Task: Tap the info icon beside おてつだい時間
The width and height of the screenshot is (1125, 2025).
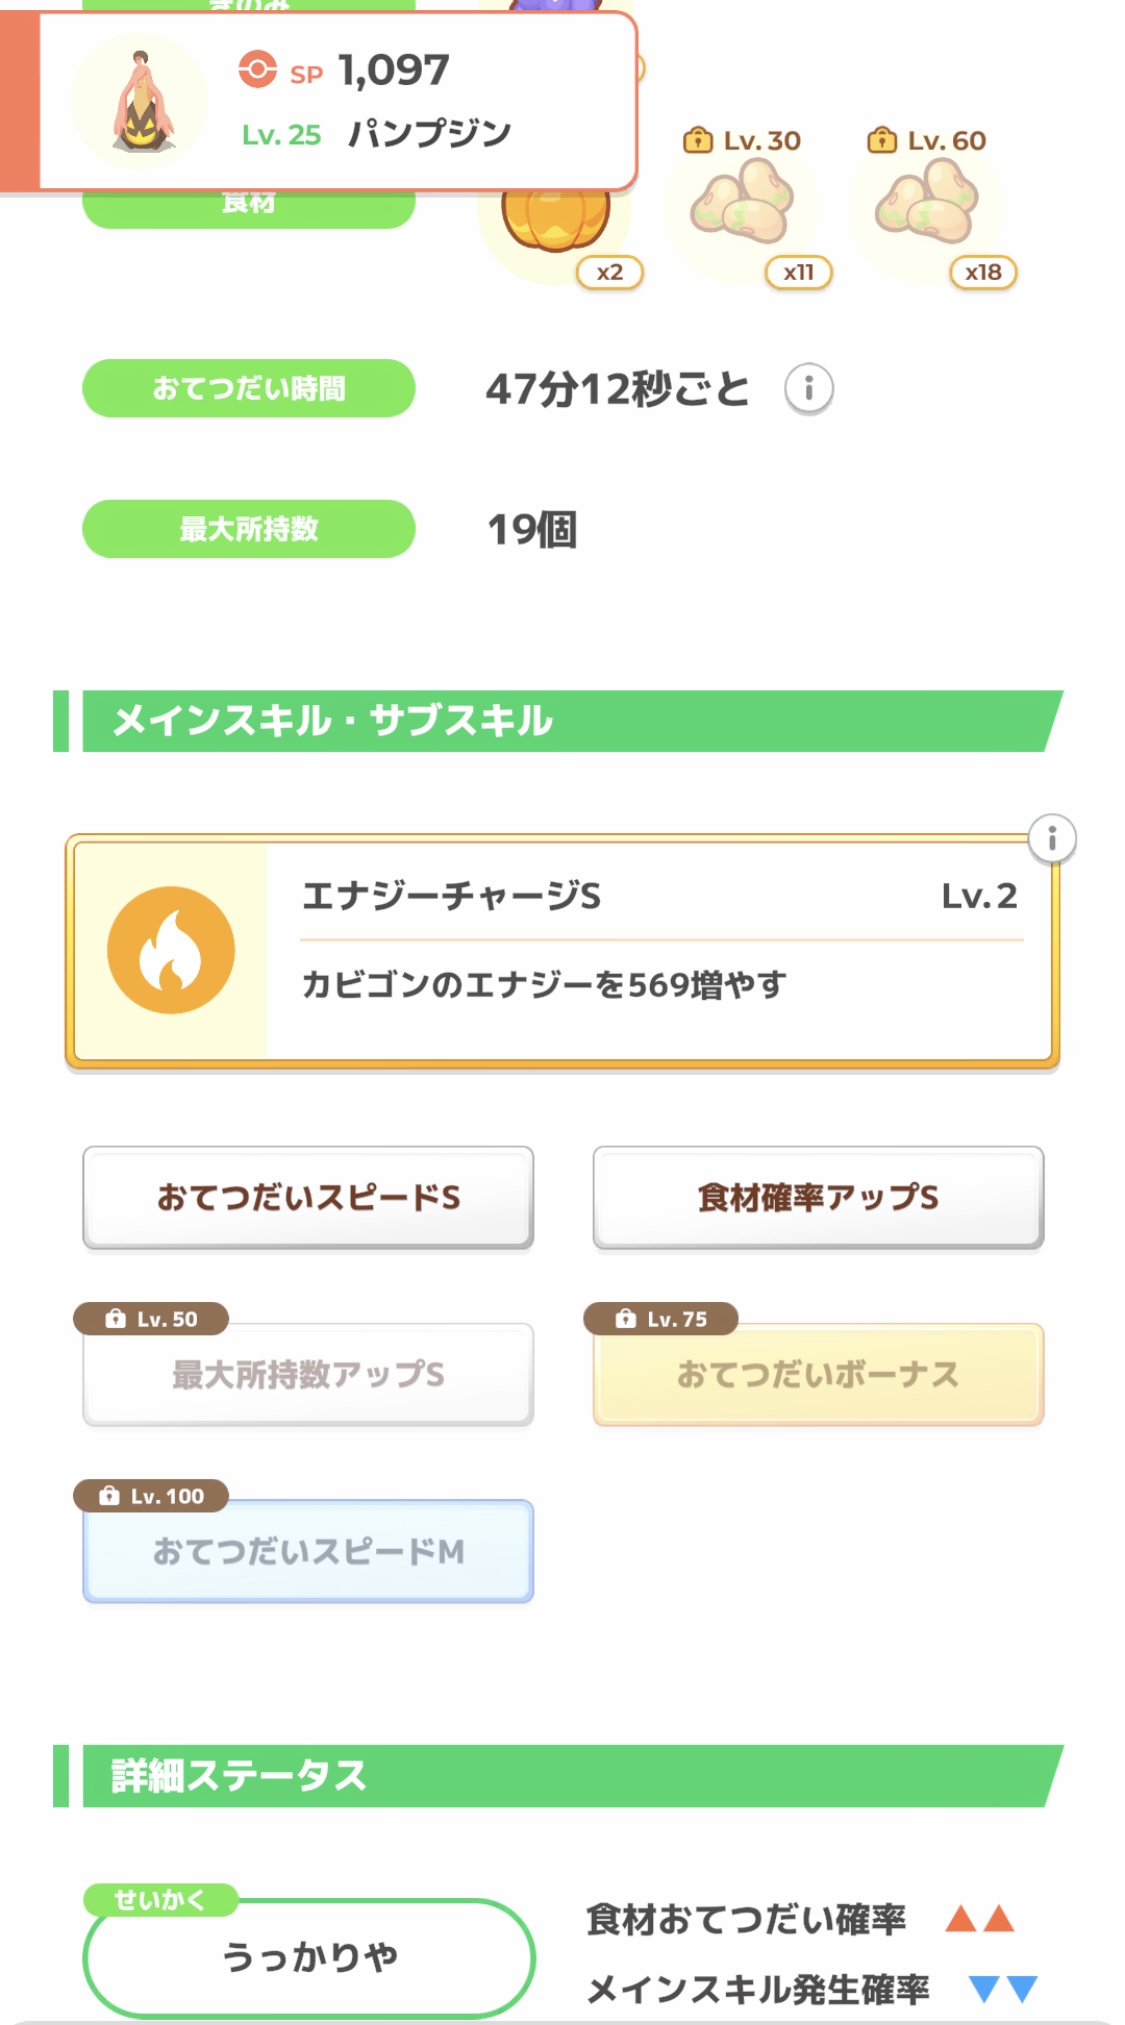Action: pyautogui.click(x=808, y=388)
